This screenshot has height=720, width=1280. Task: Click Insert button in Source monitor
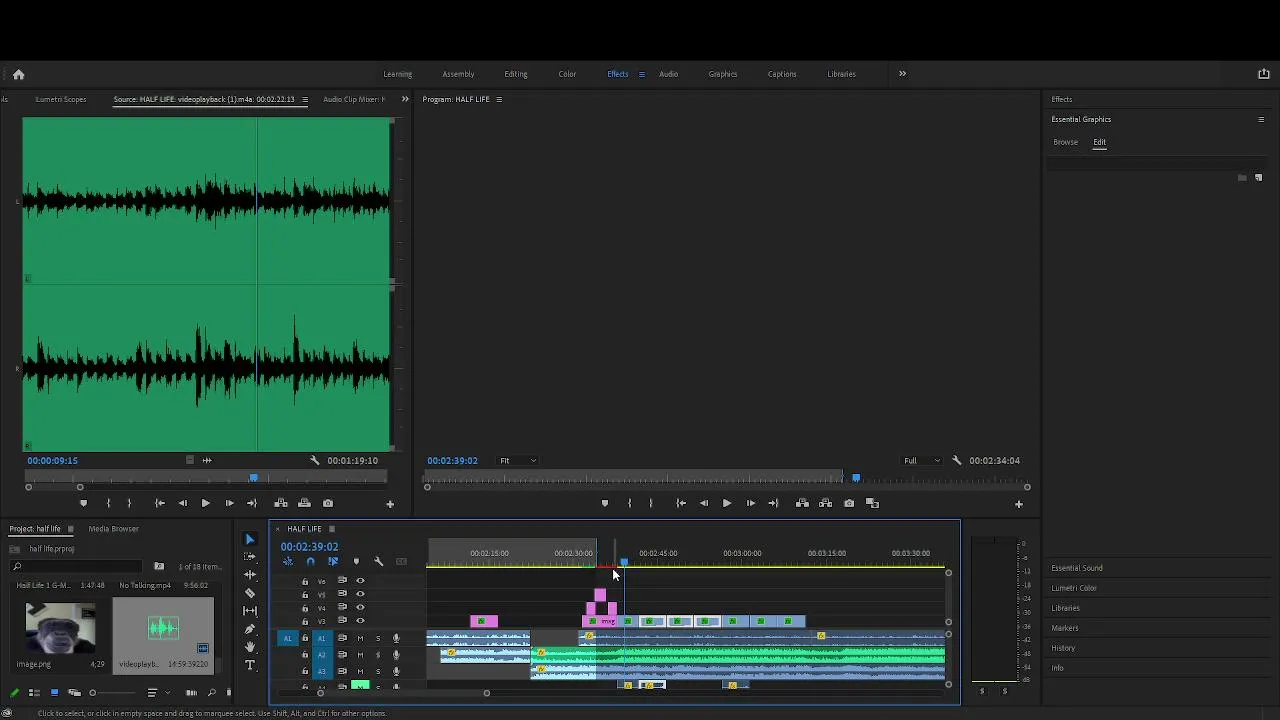[x=281, y=504]
